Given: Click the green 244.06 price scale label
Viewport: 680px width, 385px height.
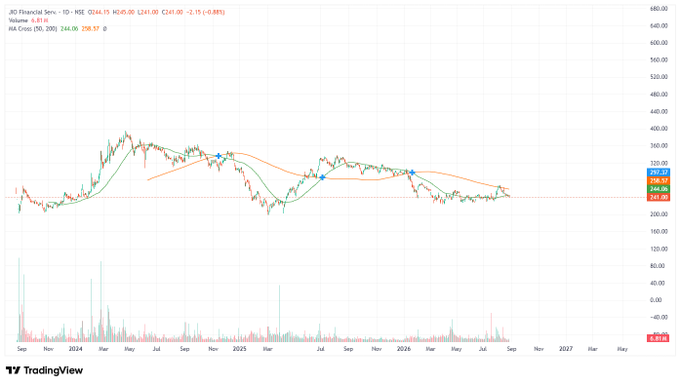Looking at the screenshot, I should 658,189.
